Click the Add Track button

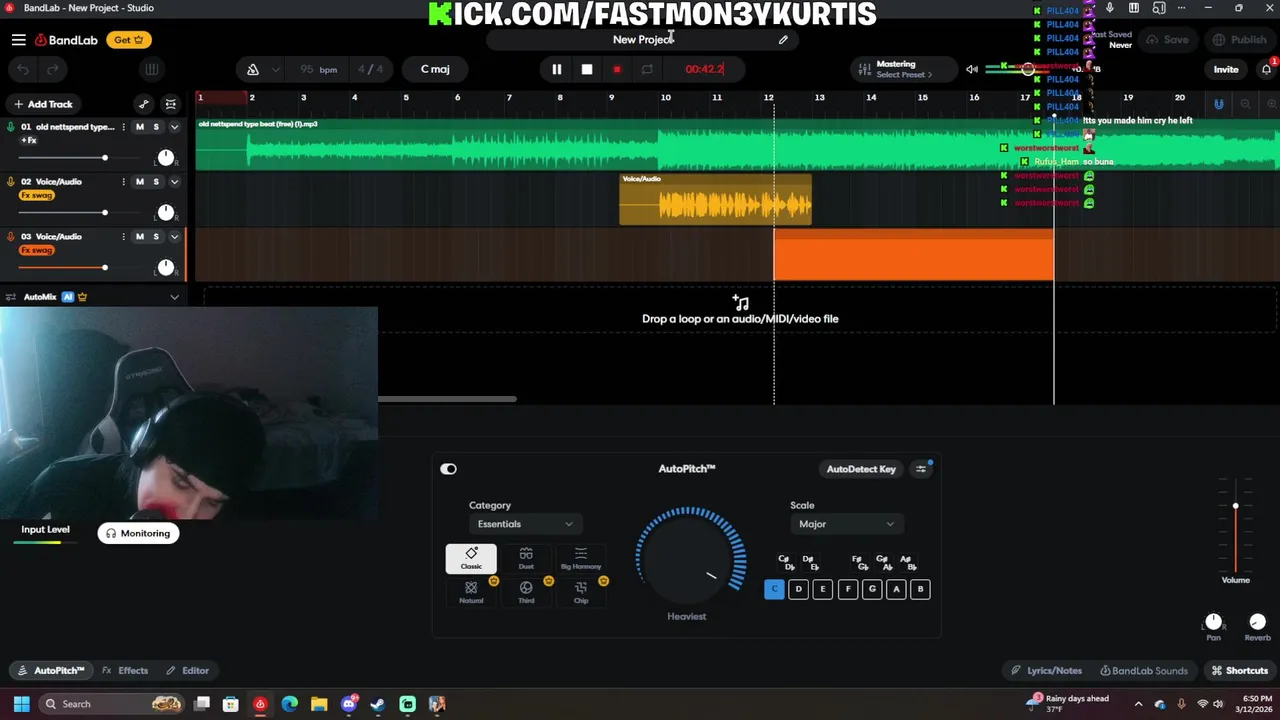pos(43,104)
